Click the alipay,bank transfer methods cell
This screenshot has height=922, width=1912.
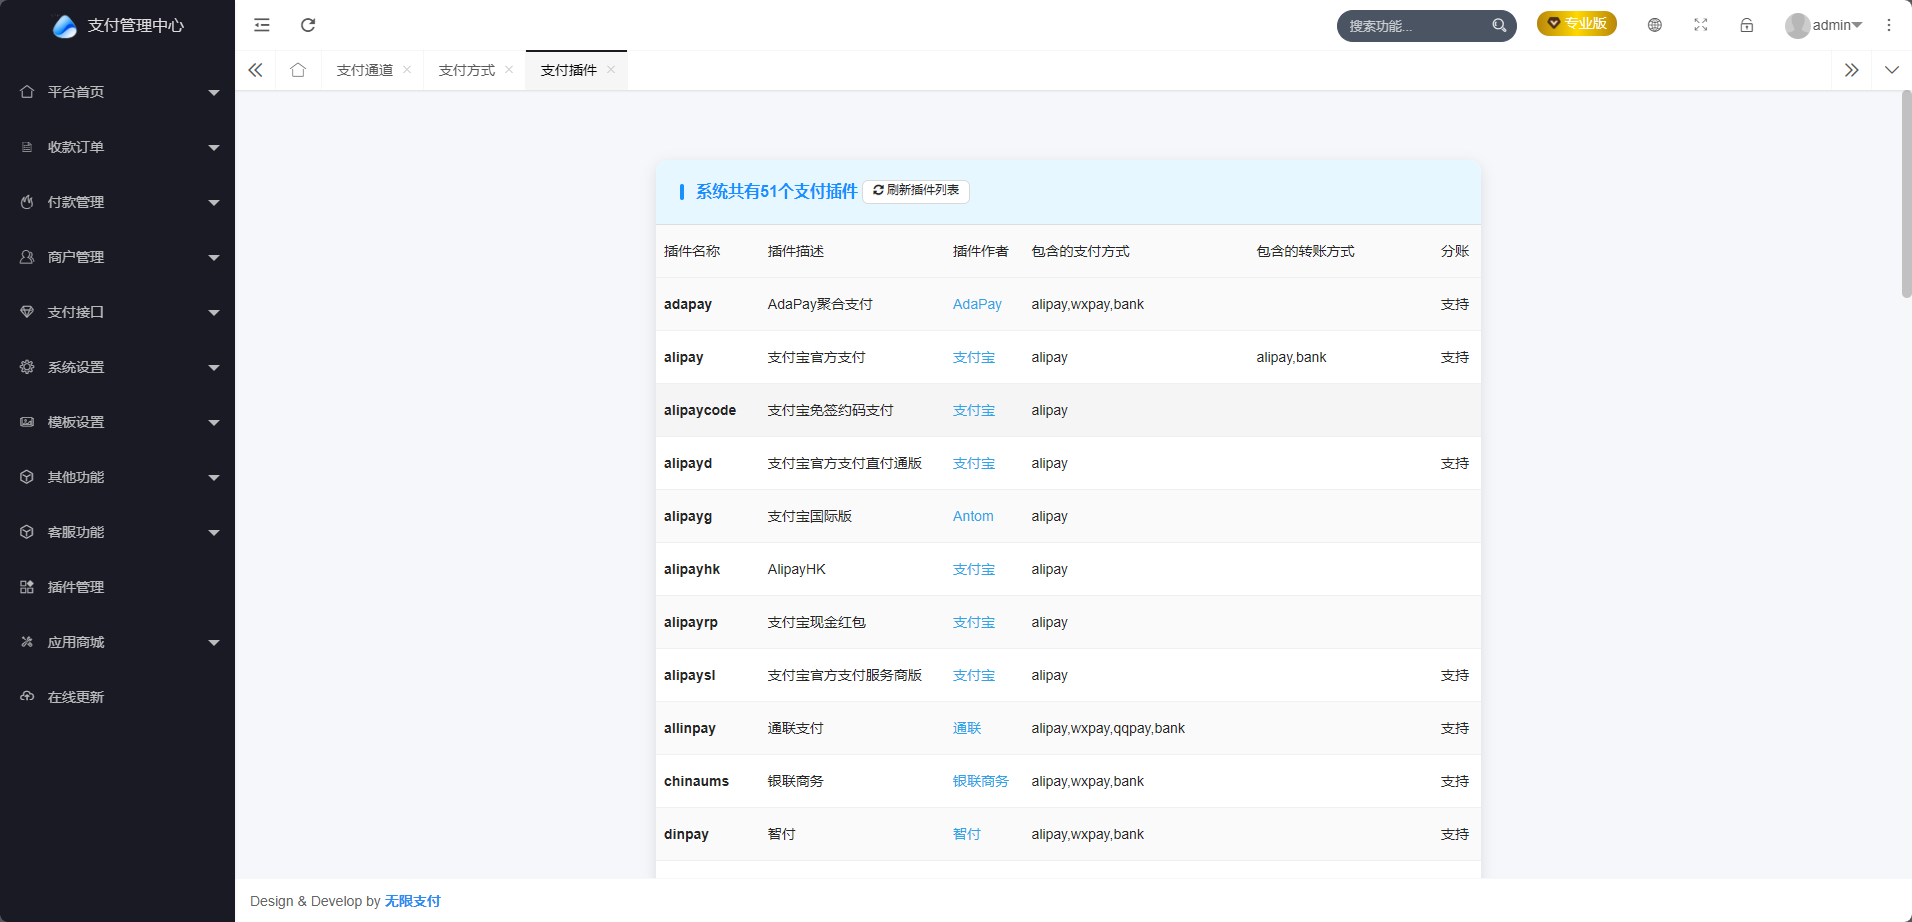[x=1292, y=357]
